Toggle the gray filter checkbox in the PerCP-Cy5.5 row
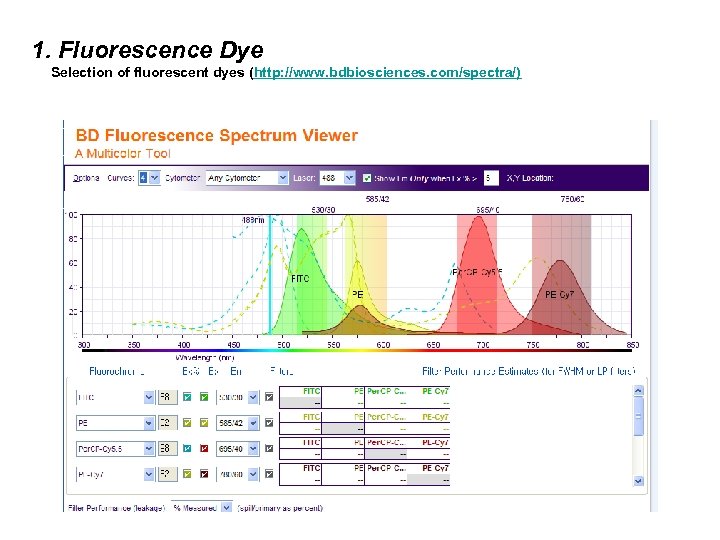The image size is (720, 540). coord(269,449)
